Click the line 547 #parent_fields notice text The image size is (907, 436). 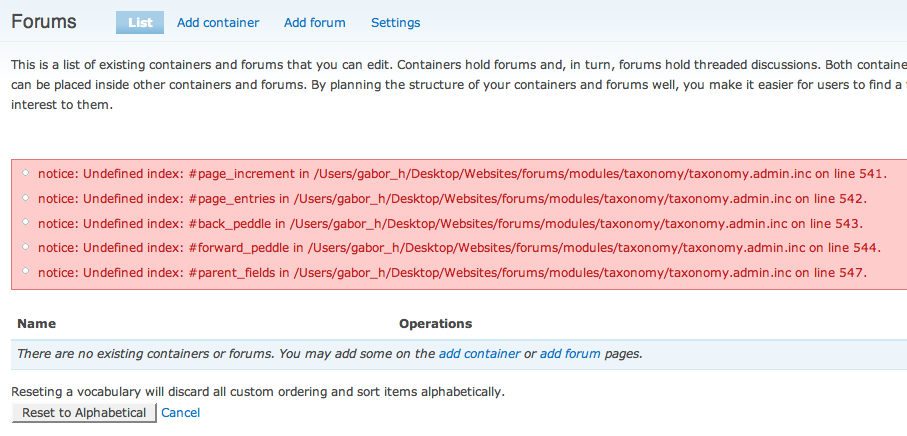[x=452, y=272]
